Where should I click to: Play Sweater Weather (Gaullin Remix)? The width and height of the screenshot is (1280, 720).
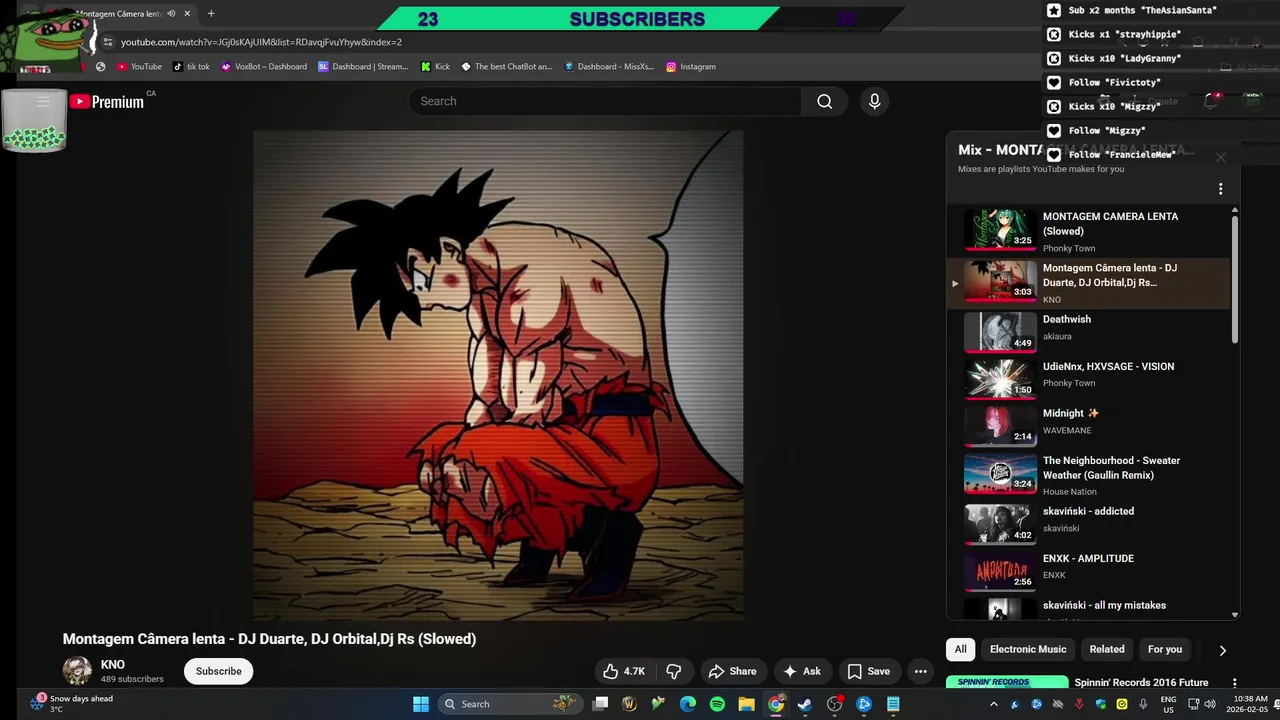point(1089,474)
